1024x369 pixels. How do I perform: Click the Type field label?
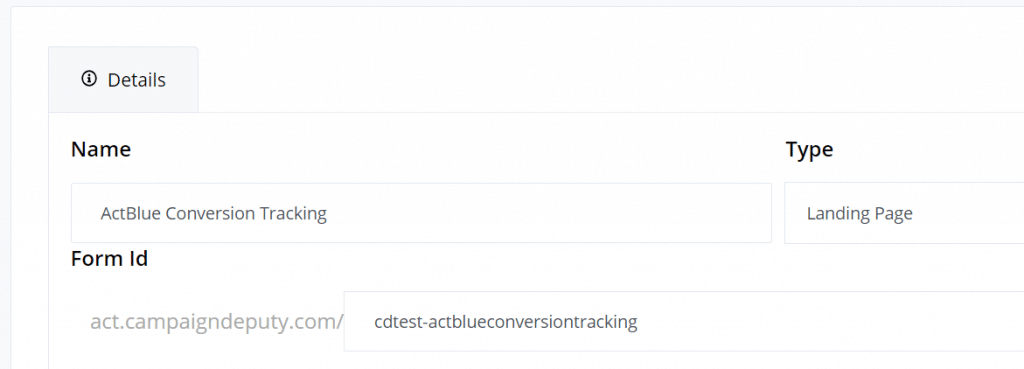[809, 150]
